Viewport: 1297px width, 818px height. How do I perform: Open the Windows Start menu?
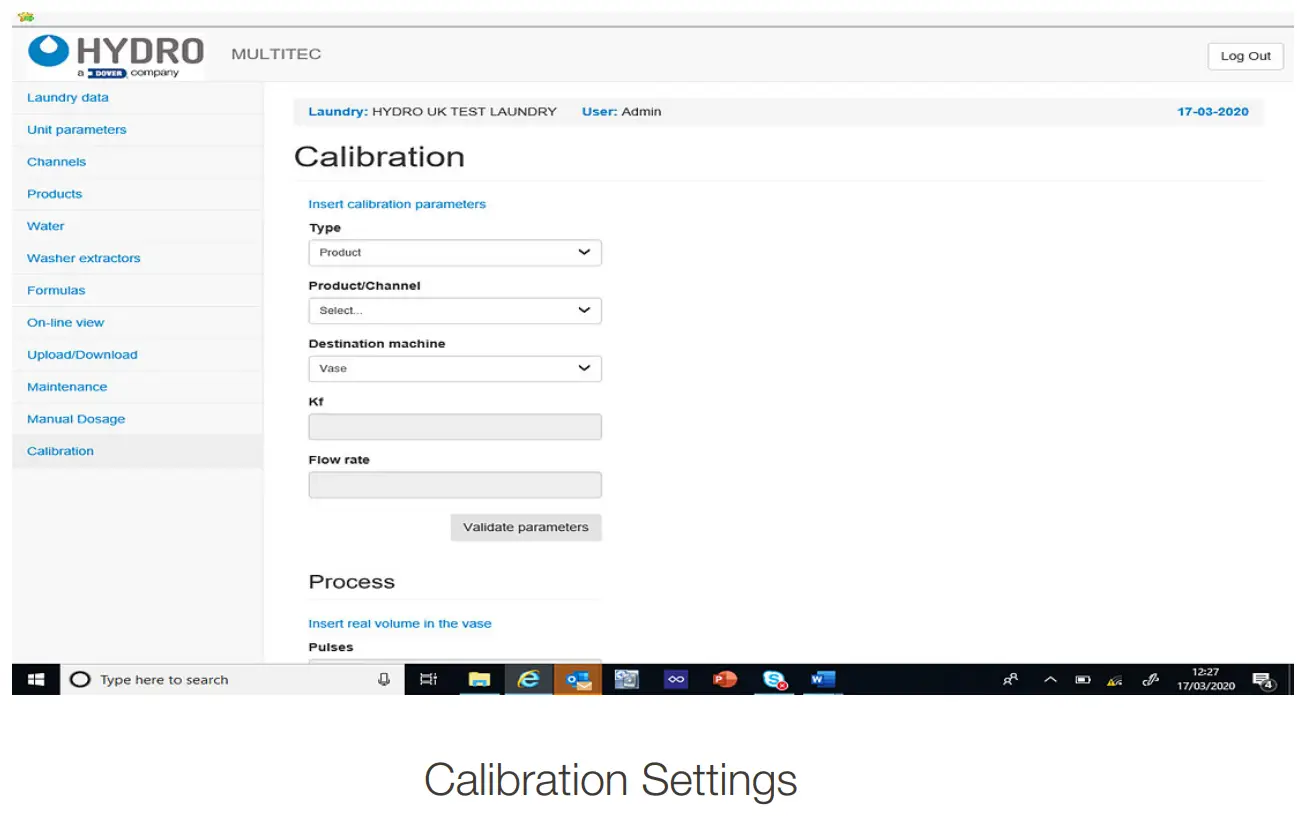(36, 679)
